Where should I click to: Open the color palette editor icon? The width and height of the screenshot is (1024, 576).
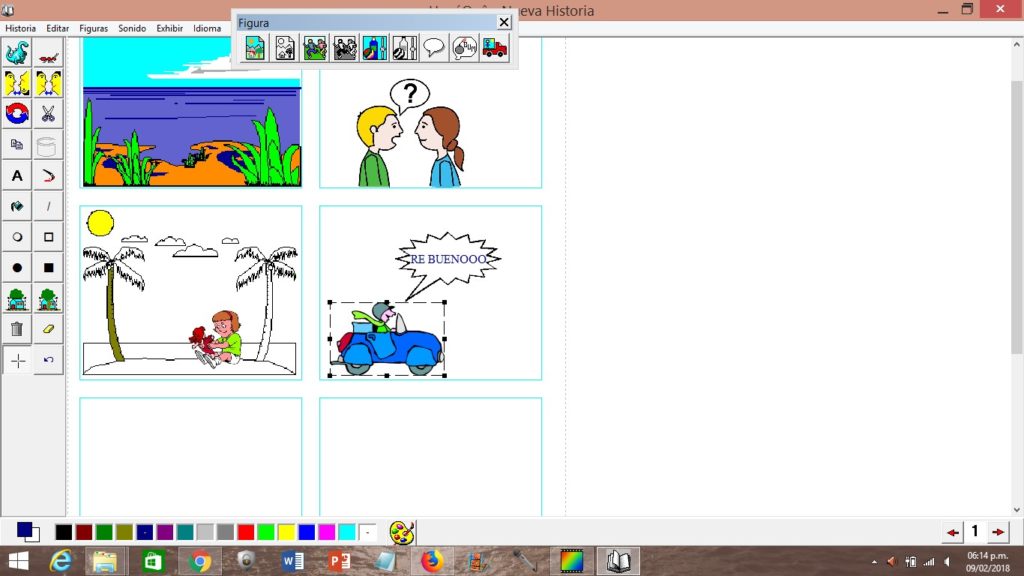[401, 532]
